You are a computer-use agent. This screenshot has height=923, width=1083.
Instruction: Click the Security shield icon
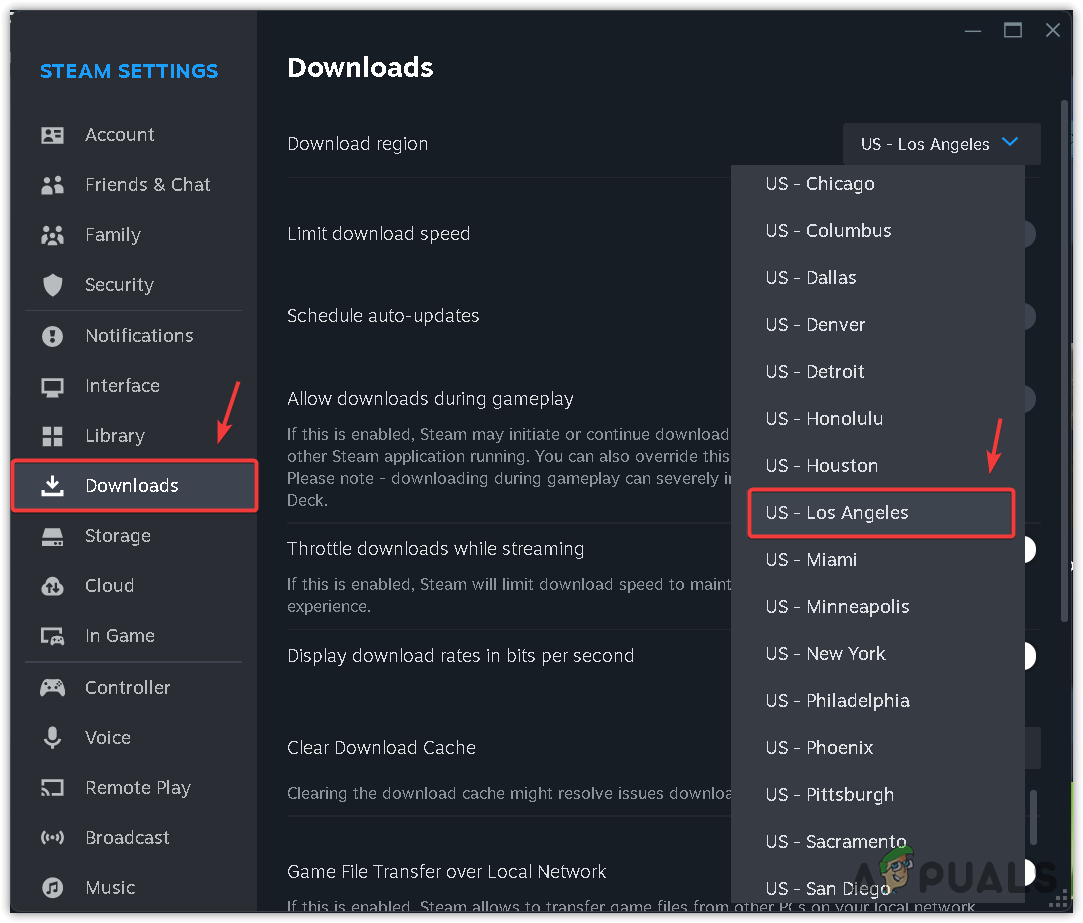pyautogui.click(x=52, y=285)
